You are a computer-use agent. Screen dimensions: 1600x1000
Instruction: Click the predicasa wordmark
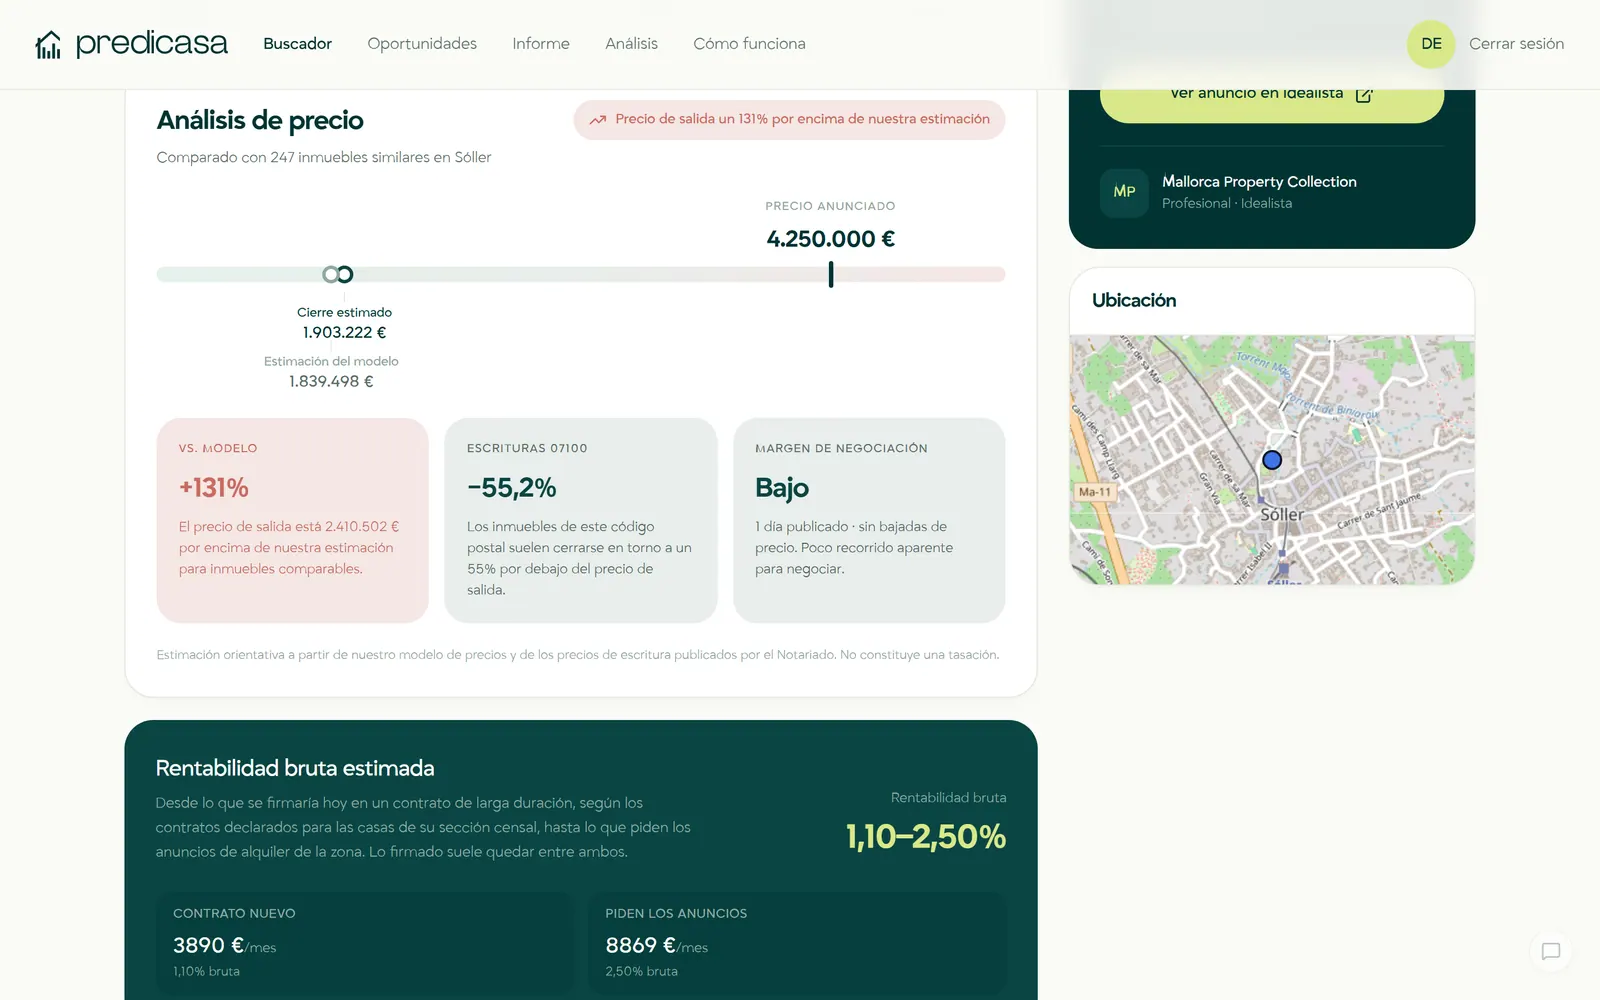click(152, 44)
